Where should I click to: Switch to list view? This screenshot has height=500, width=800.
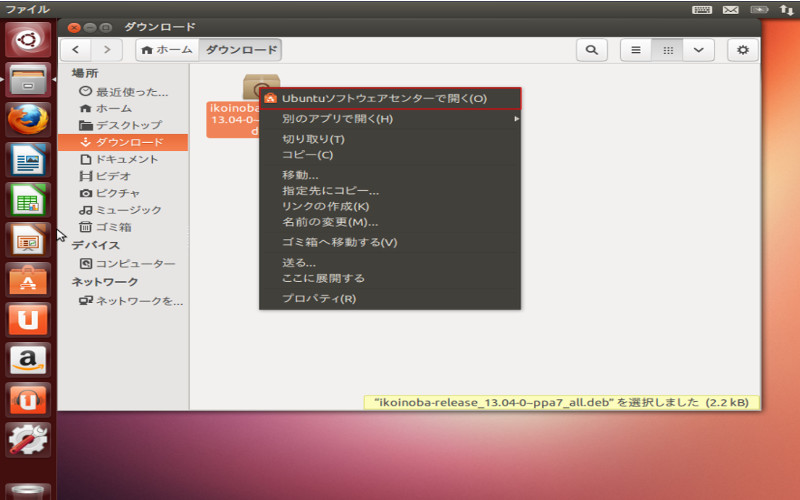click(636, 49)
